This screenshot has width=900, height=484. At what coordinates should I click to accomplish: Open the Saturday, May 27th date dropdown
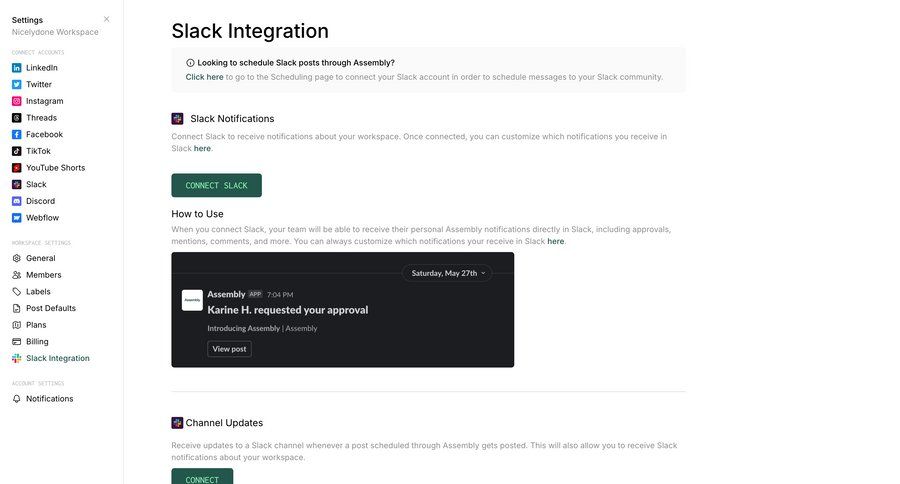447,273
